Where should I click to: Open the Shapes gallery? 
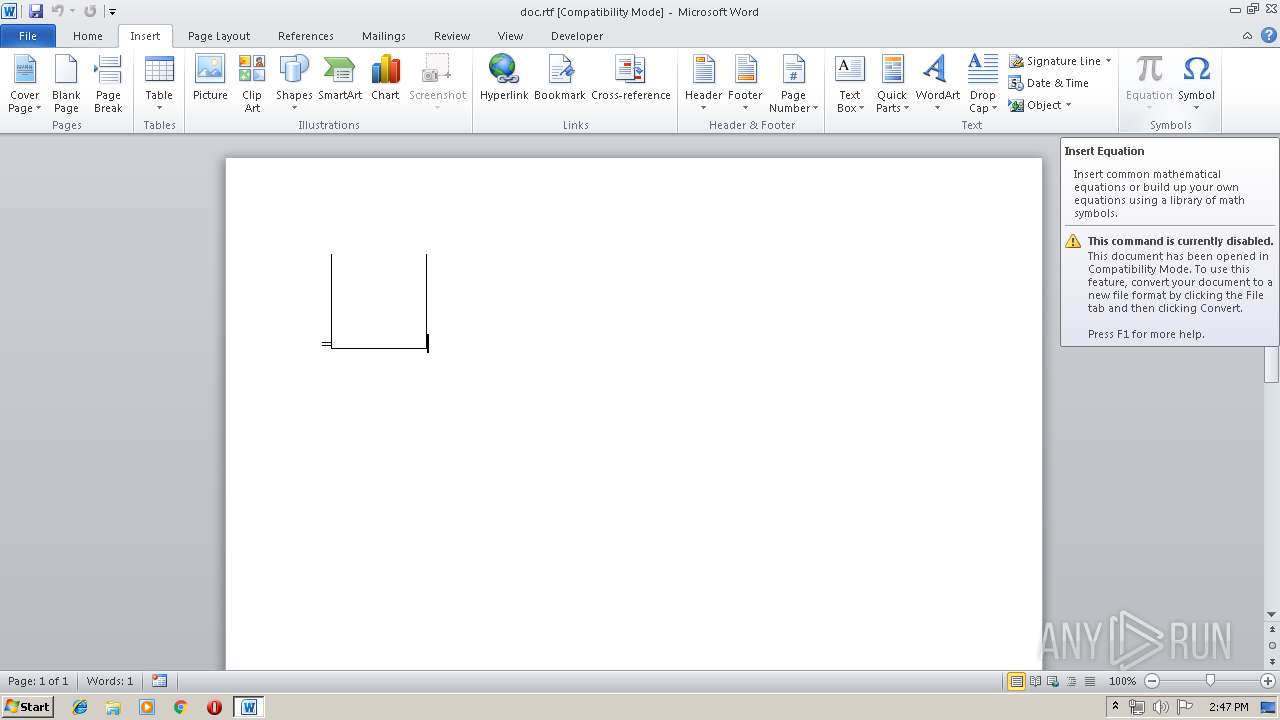294,84
